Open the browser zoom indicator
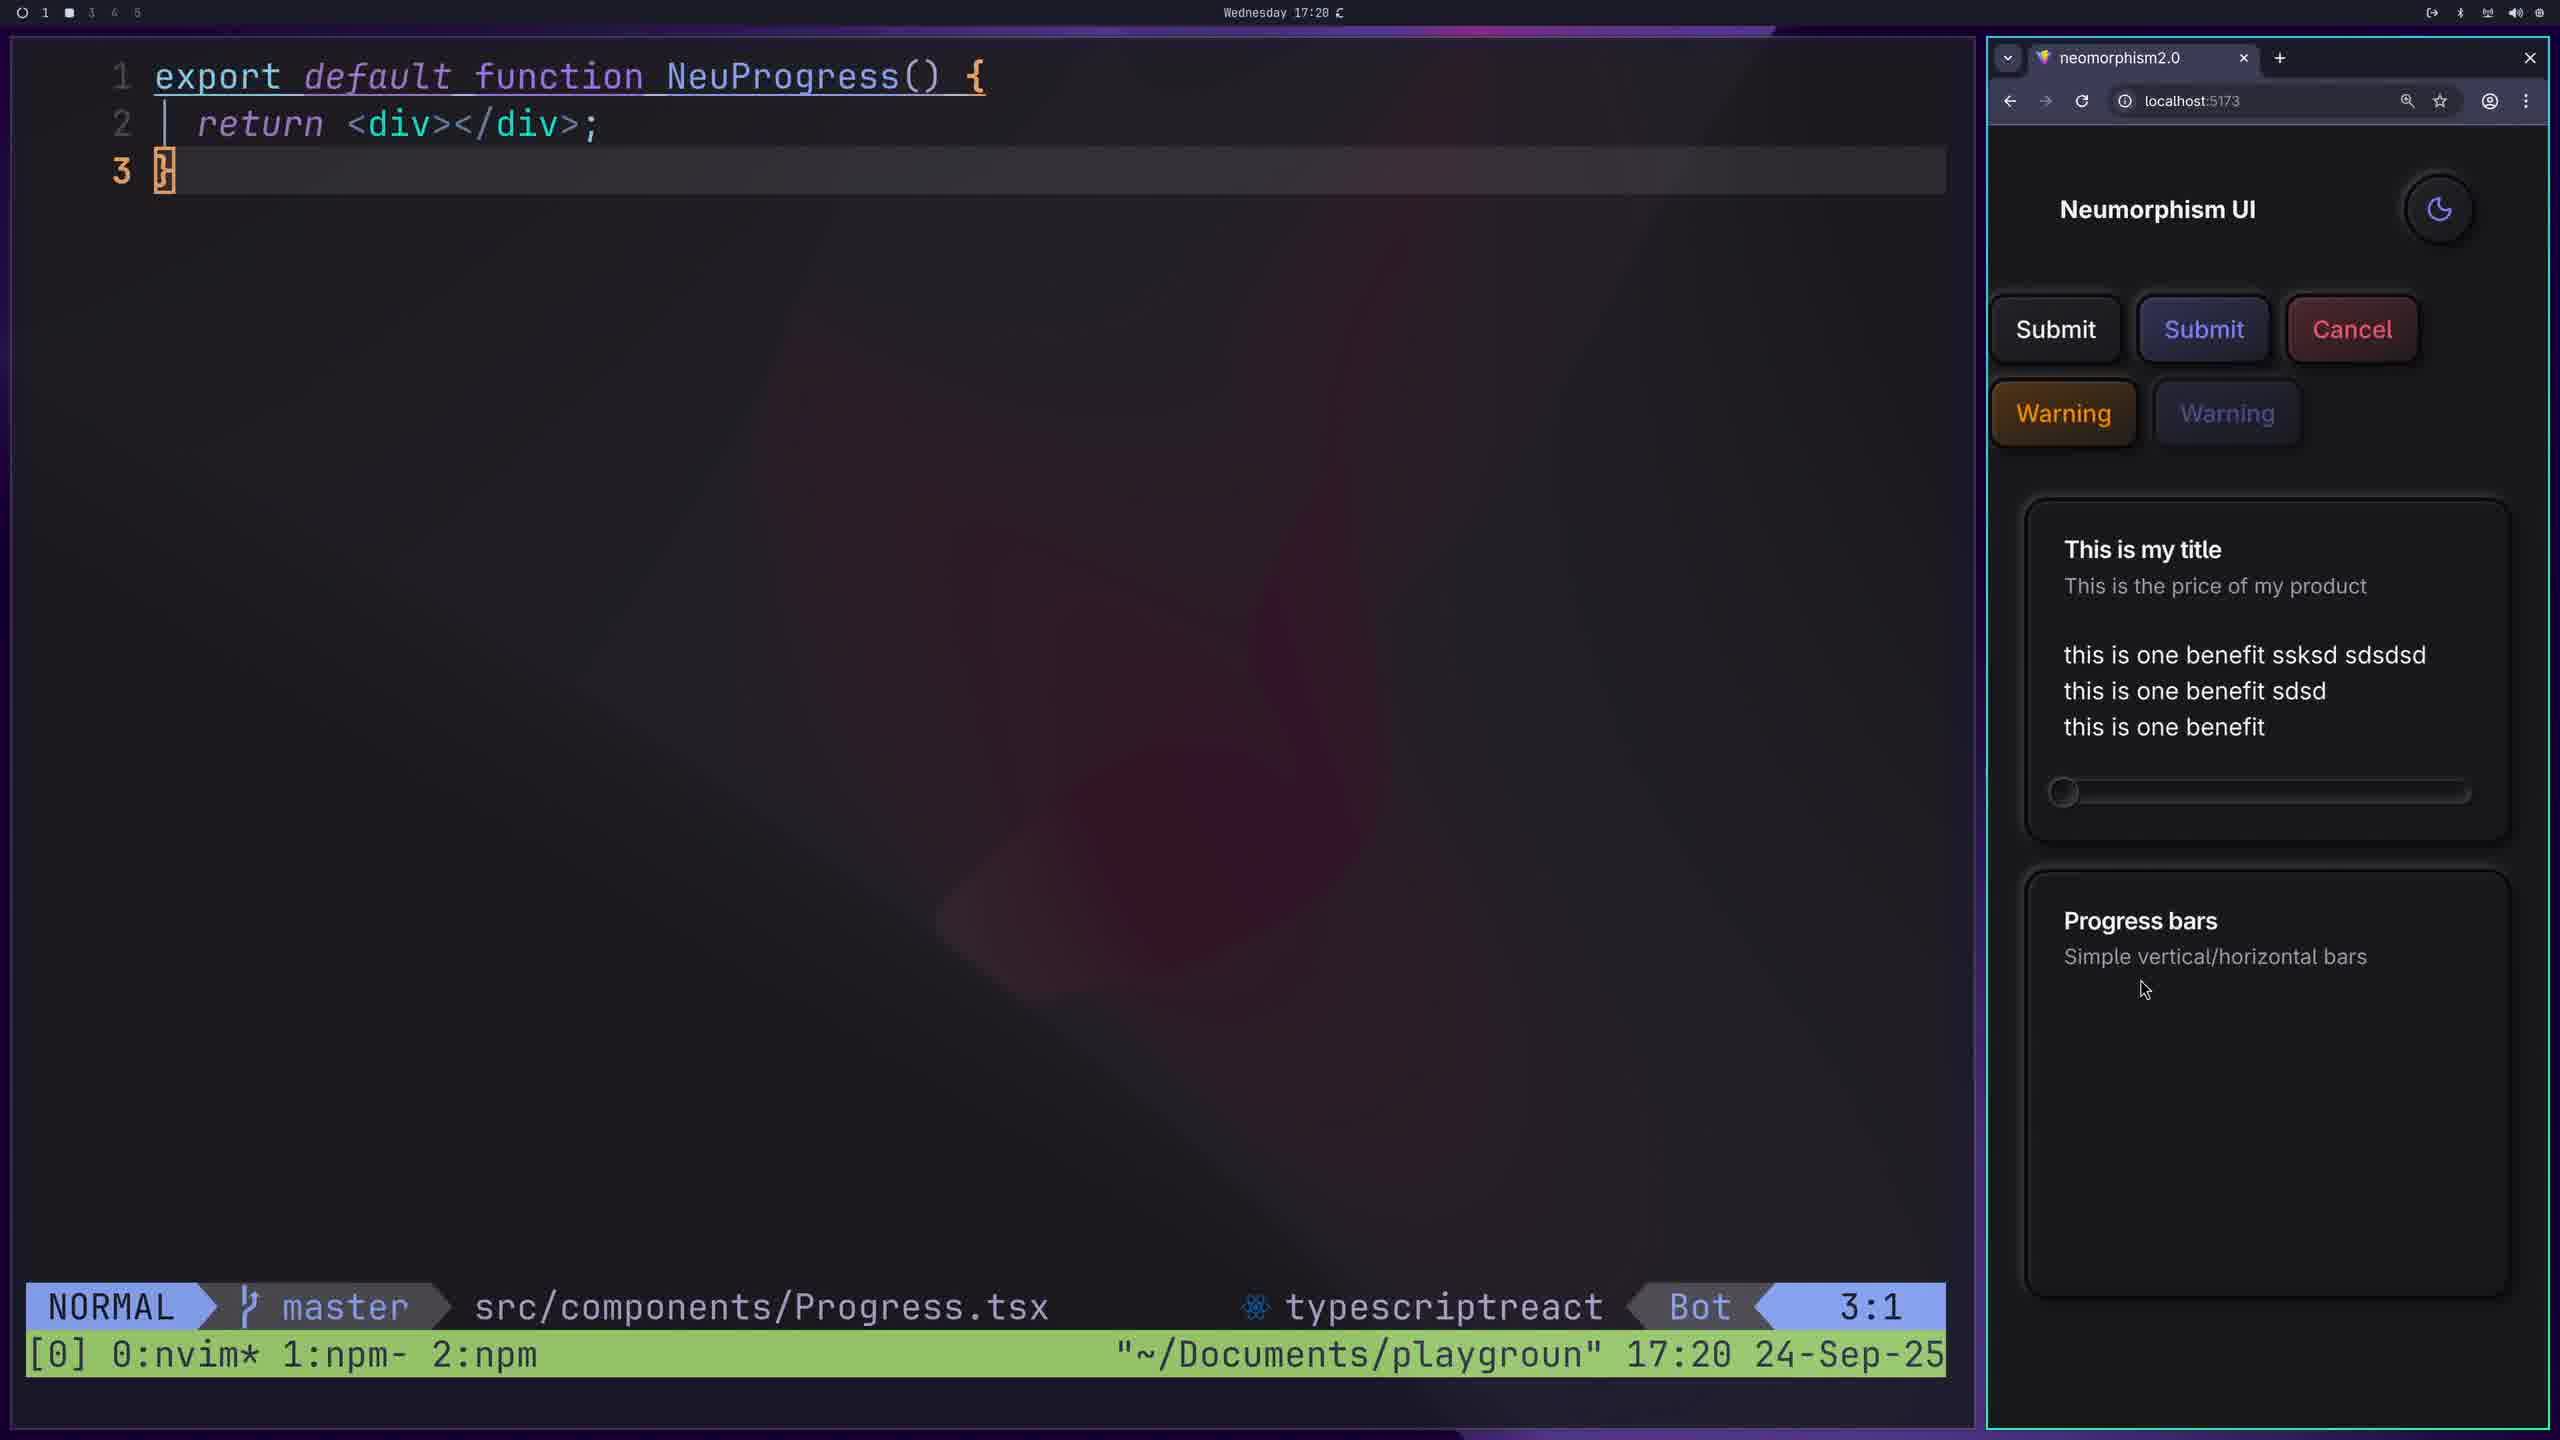This screenshot has height=1440, width=2560. point(2407,101)
